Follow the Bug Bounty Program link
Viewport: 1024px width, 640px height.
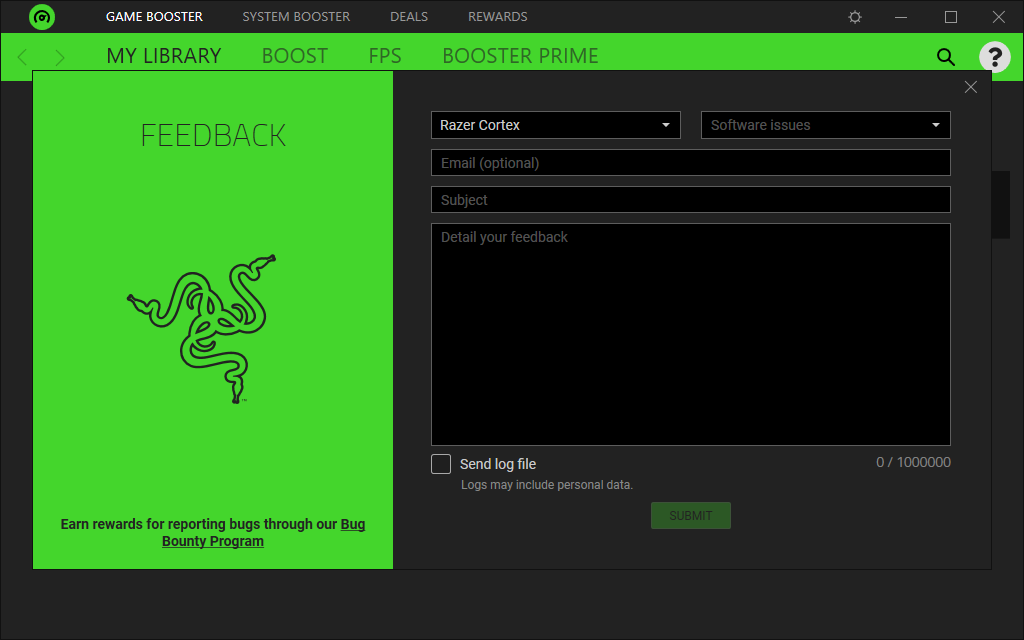[x=263, y=532]
